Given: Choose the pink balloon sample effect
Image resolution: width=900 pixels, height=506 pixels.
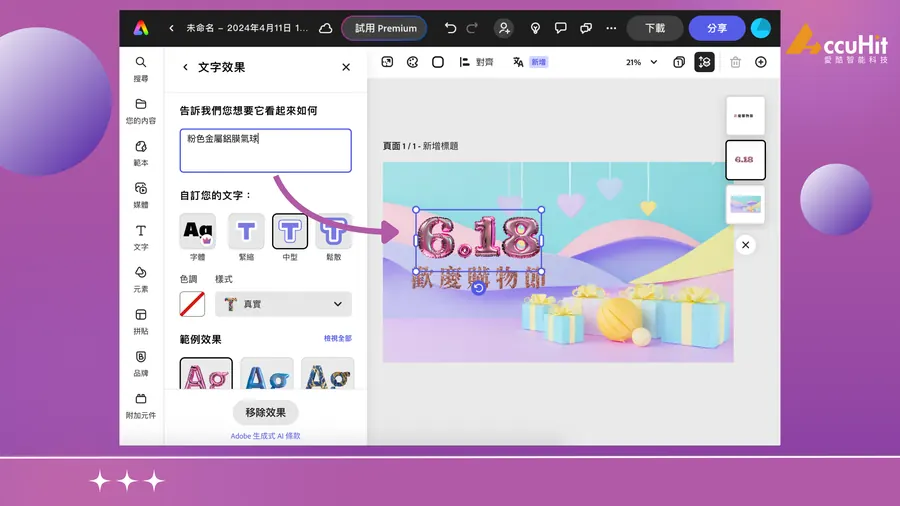Looking at the screenshot, I should point(206,373).
